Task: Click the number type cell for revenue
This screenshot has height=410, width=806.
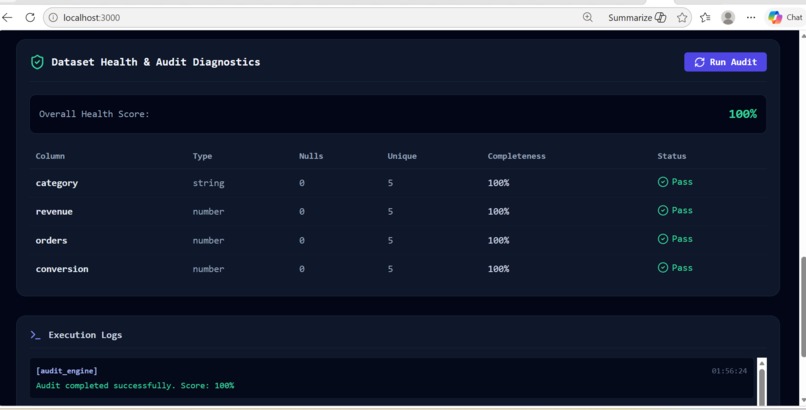Action: pos(208,212)
